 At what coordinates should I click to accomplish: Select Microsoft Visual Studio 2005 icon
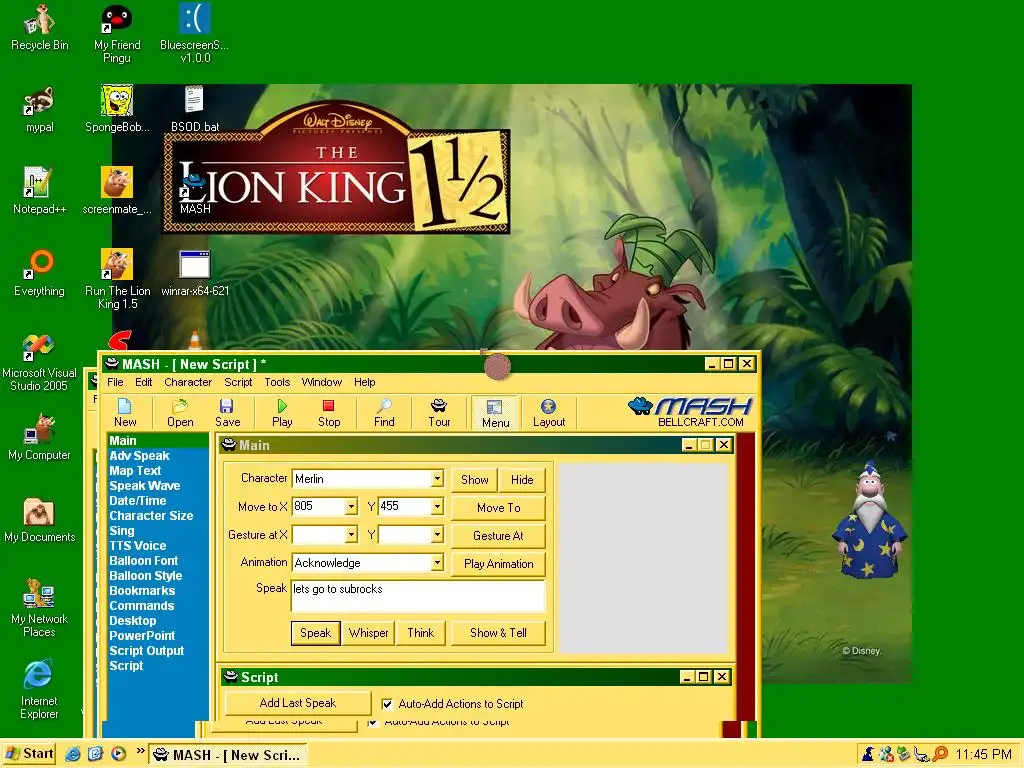pos(39,362)
